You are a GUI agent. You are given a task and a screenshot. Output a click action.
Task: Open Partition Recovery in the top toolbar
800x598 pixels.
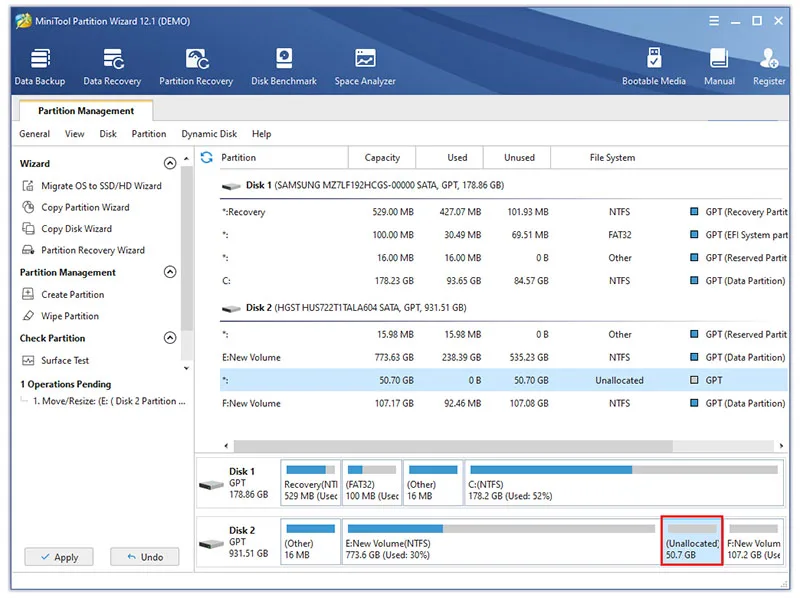click(196, 67)
